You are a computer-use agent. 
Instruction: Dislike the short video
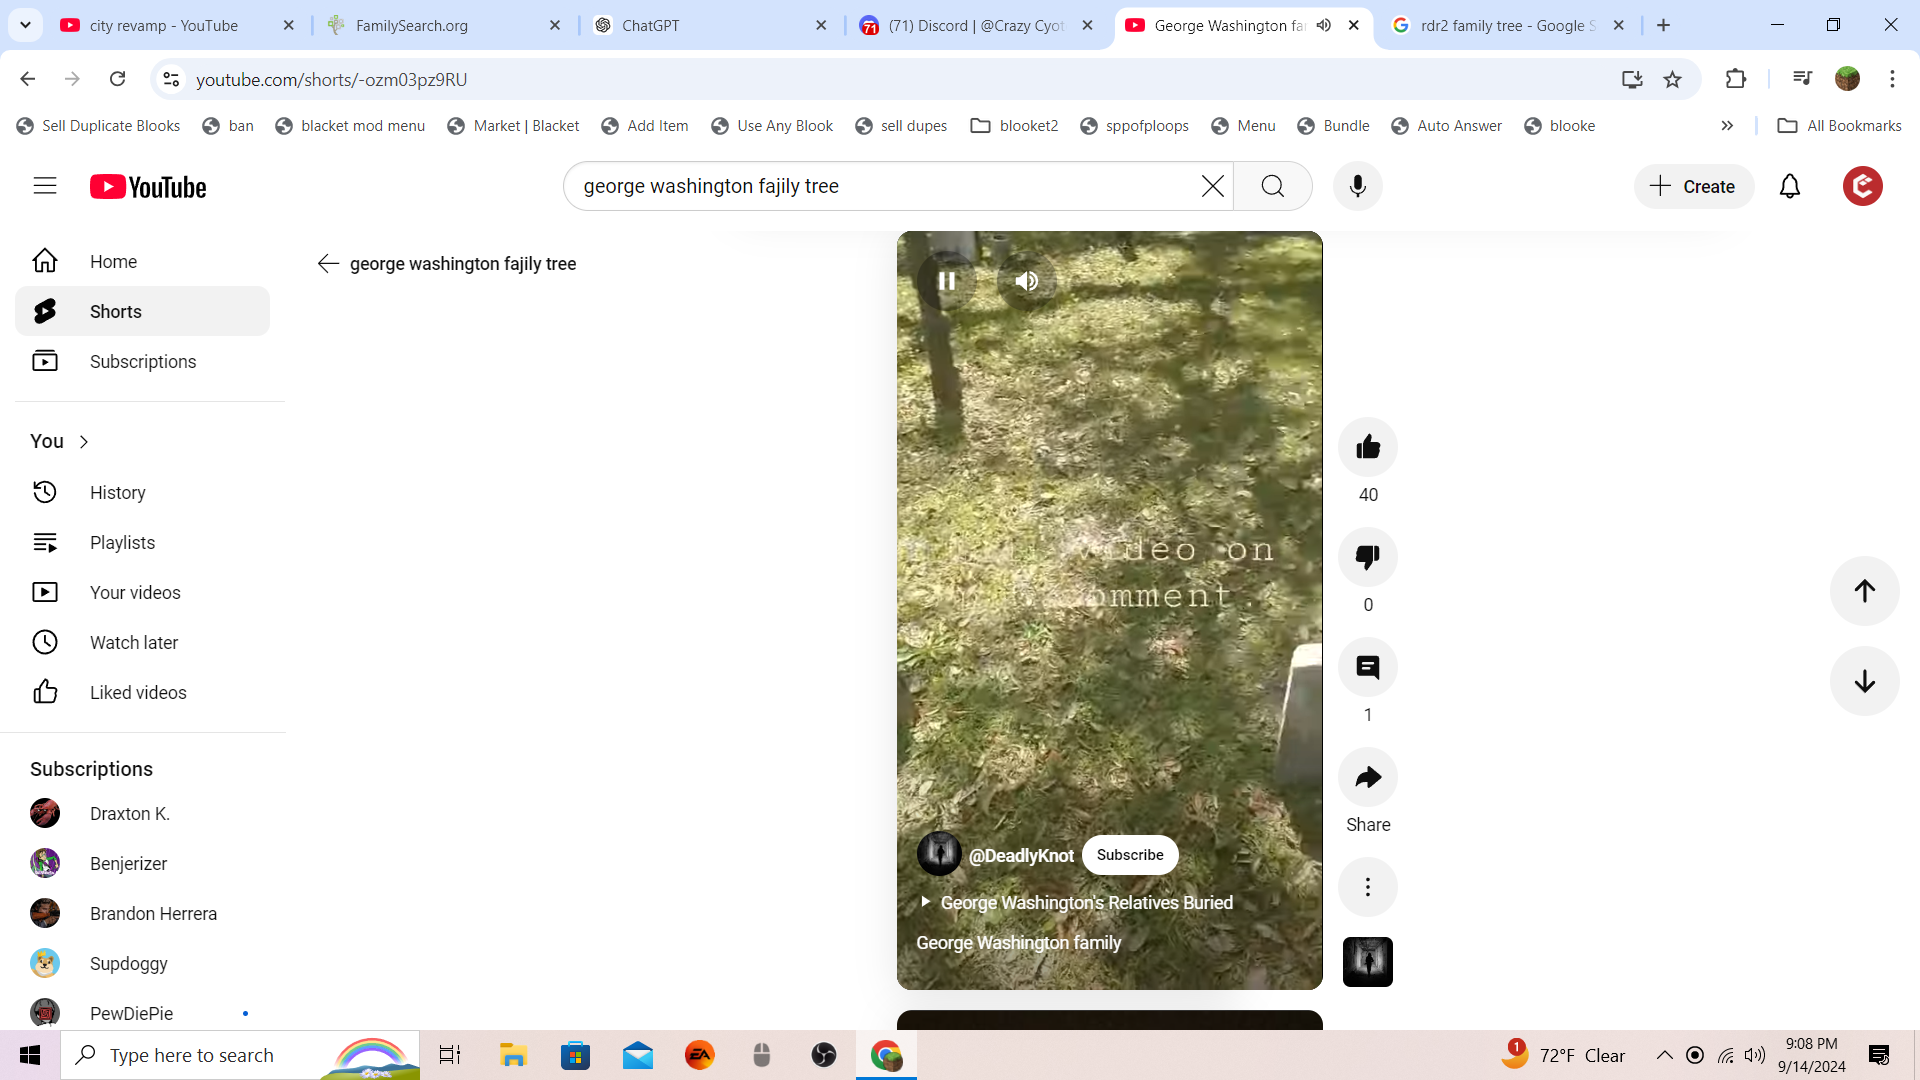[1367, 557]
